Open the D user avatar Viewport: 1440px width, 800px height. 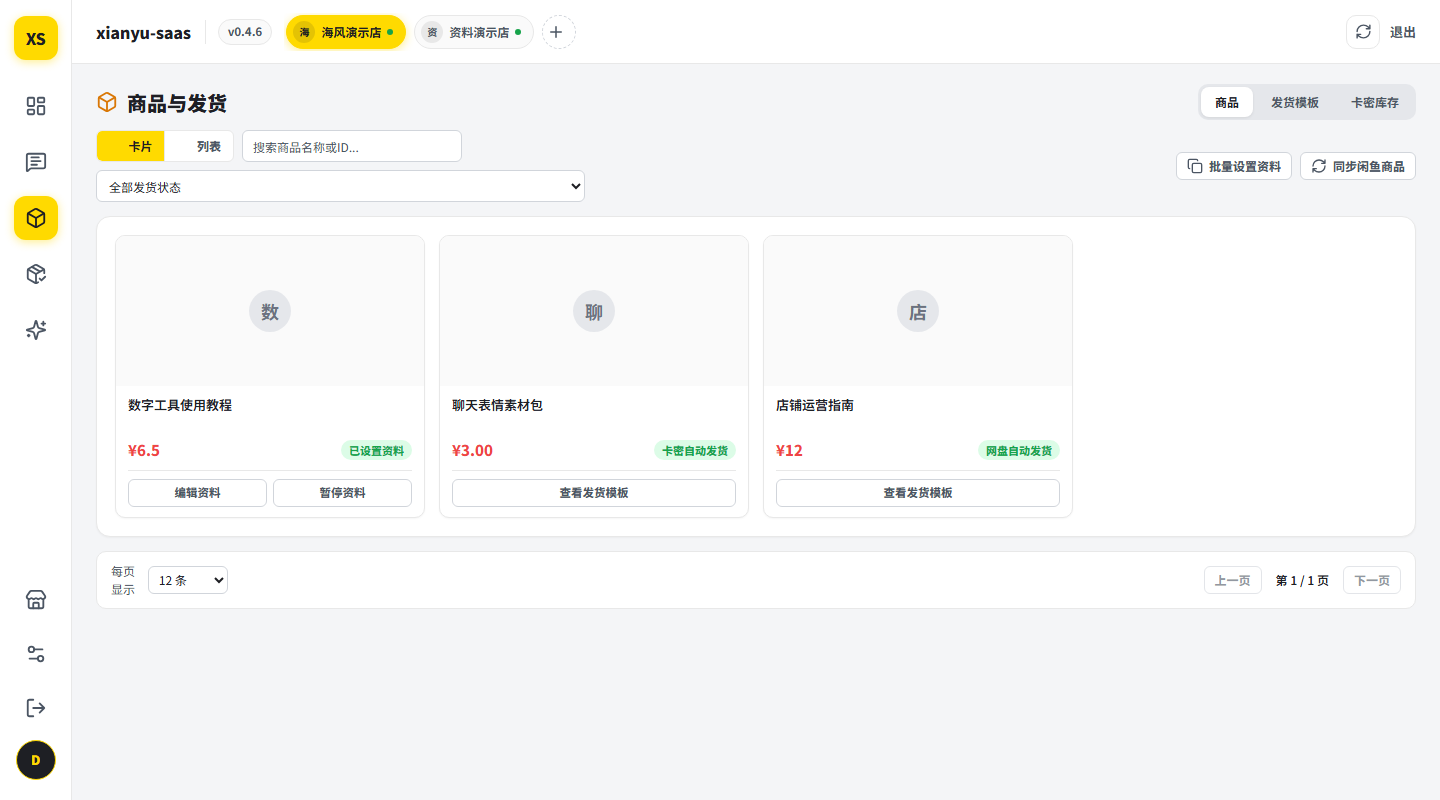tap(36, 760)
